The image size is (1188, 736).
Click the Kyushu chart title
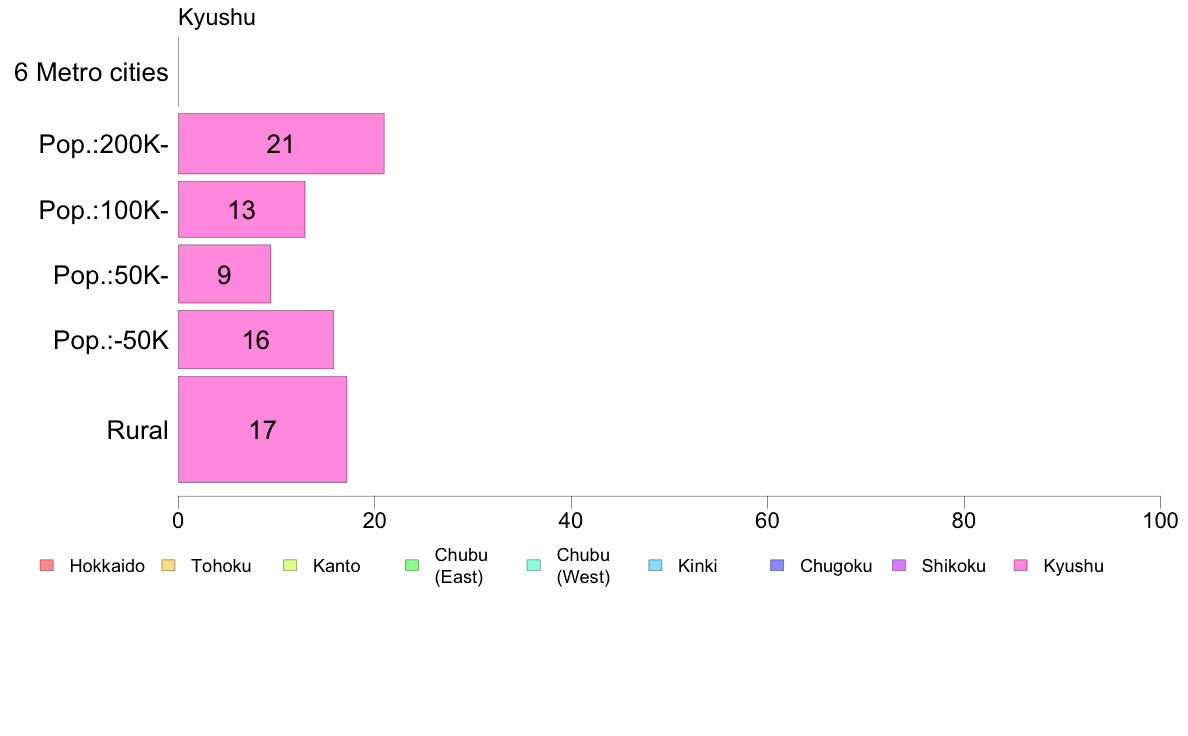click(217, 17)
